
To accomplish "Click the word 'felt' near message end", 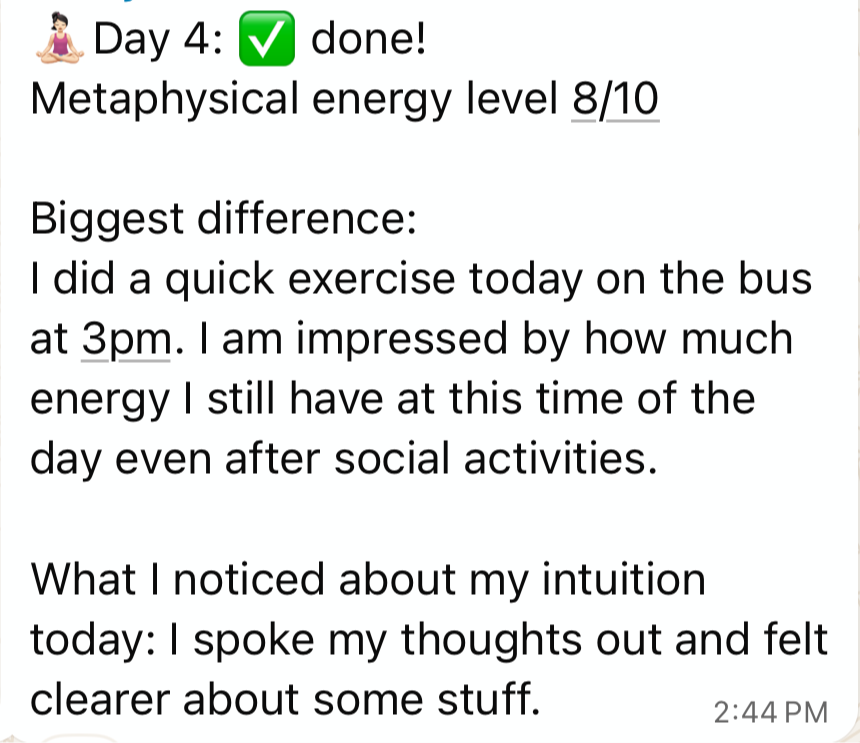I will 795,638.
